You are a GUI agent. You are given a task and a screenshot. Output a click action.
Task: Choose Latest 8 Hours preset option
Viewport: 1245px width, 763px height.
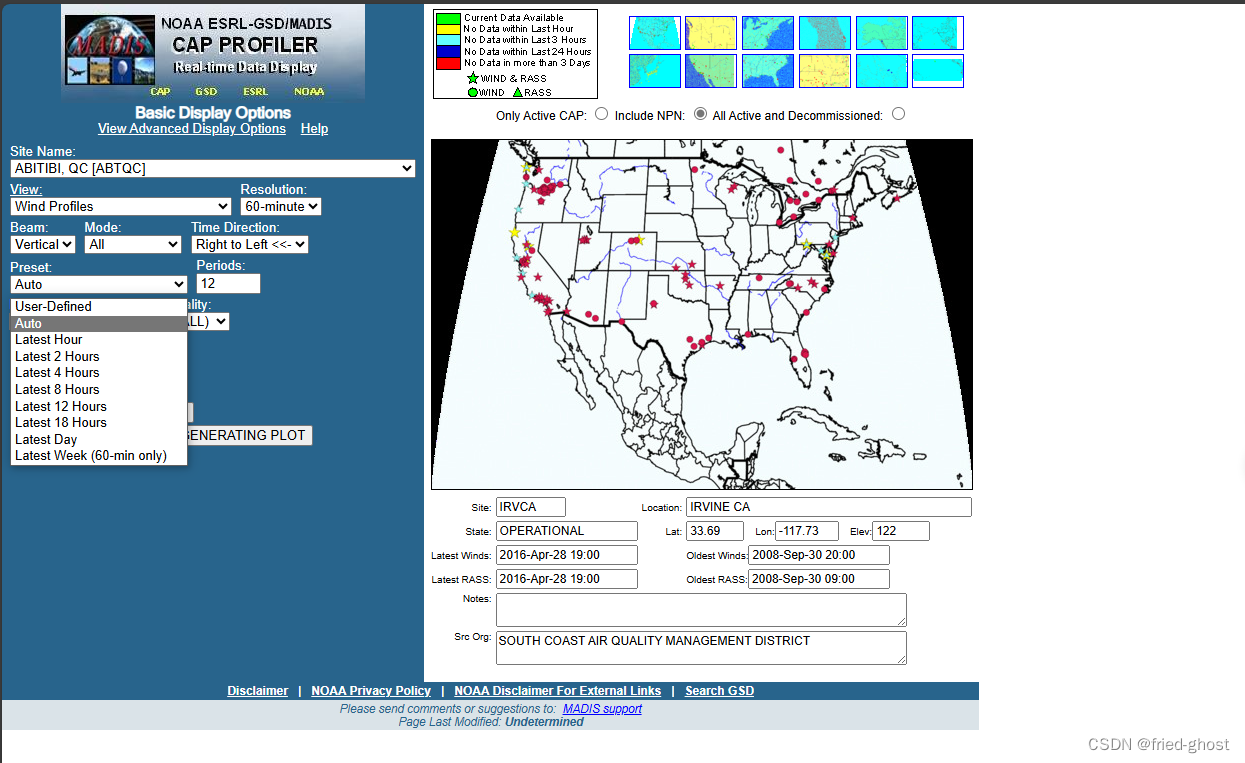pos(99,390)
